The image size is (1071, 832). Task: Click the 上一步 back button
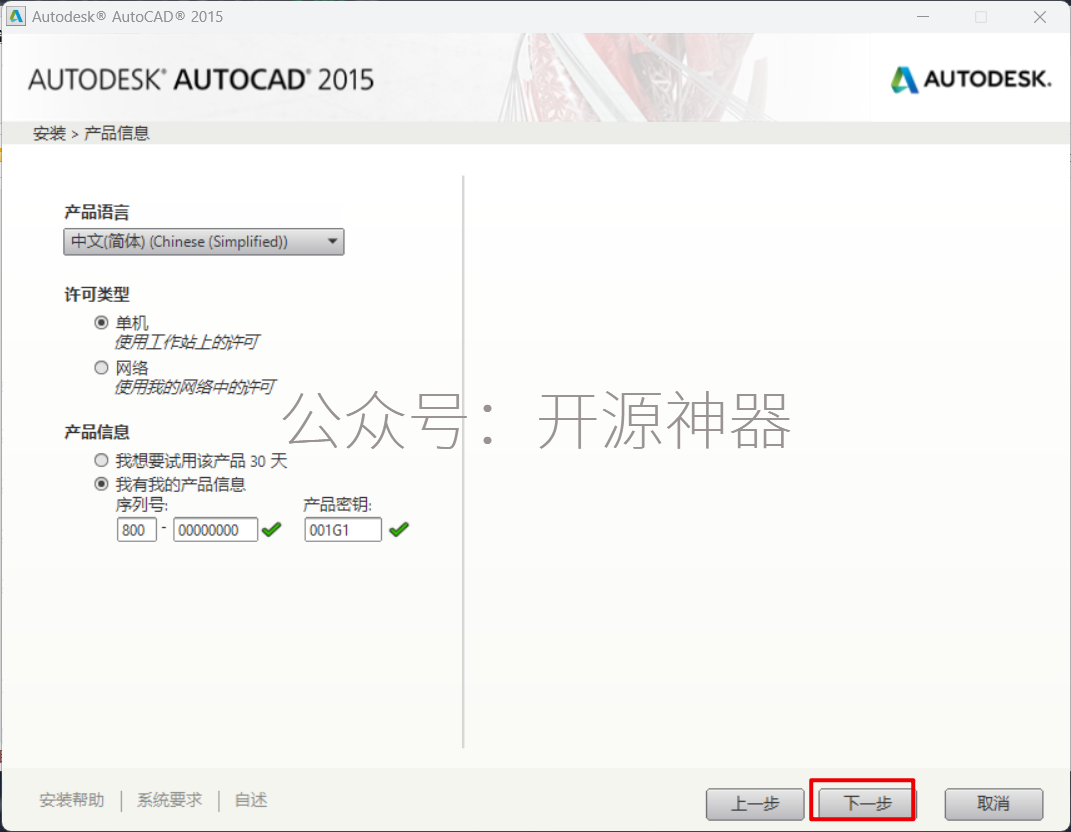(755, 803)
